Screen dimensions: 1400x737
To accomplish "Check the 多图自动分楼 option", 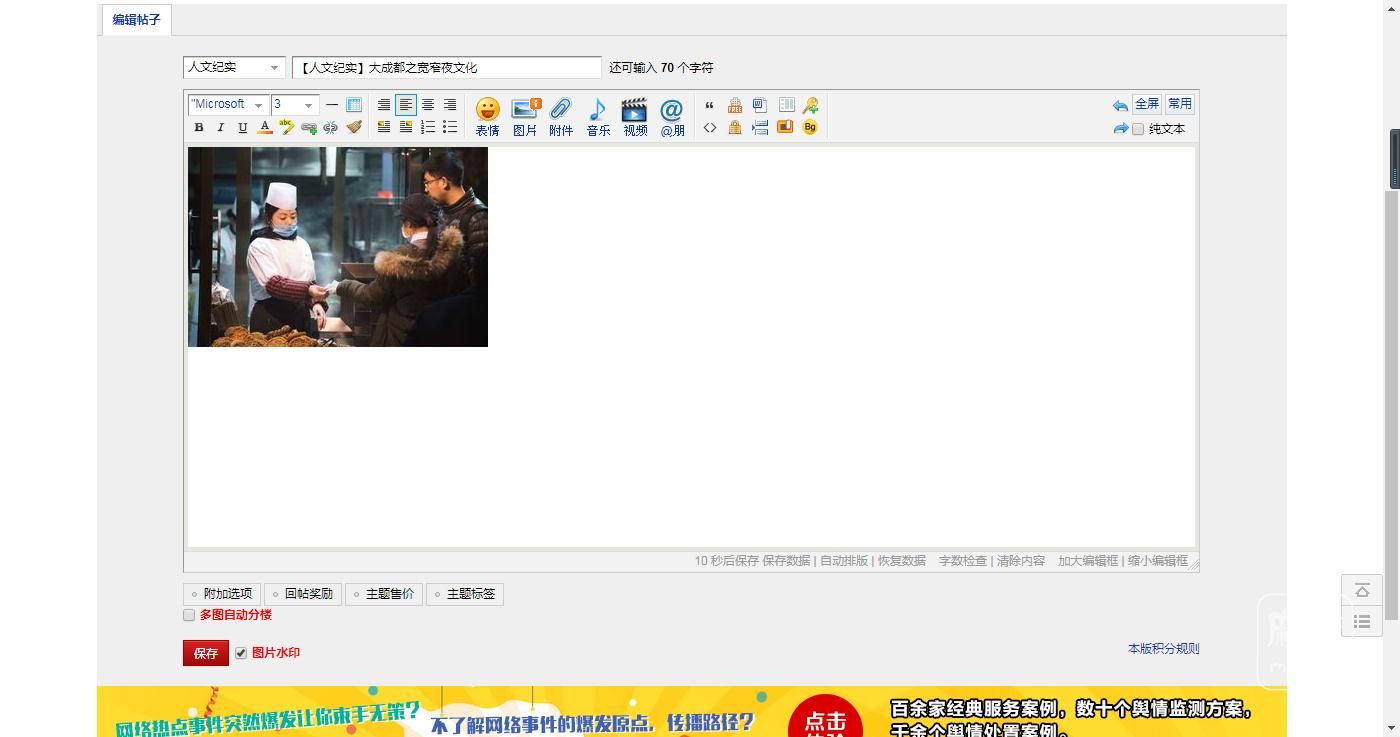I will pos(189,615).
